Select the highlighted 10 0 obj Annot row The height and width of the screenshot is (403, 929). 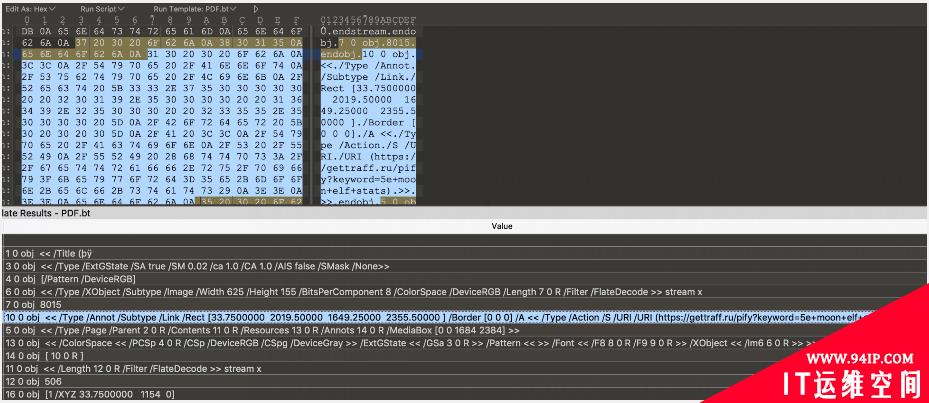pyautogui.click(x=300, y=316)
